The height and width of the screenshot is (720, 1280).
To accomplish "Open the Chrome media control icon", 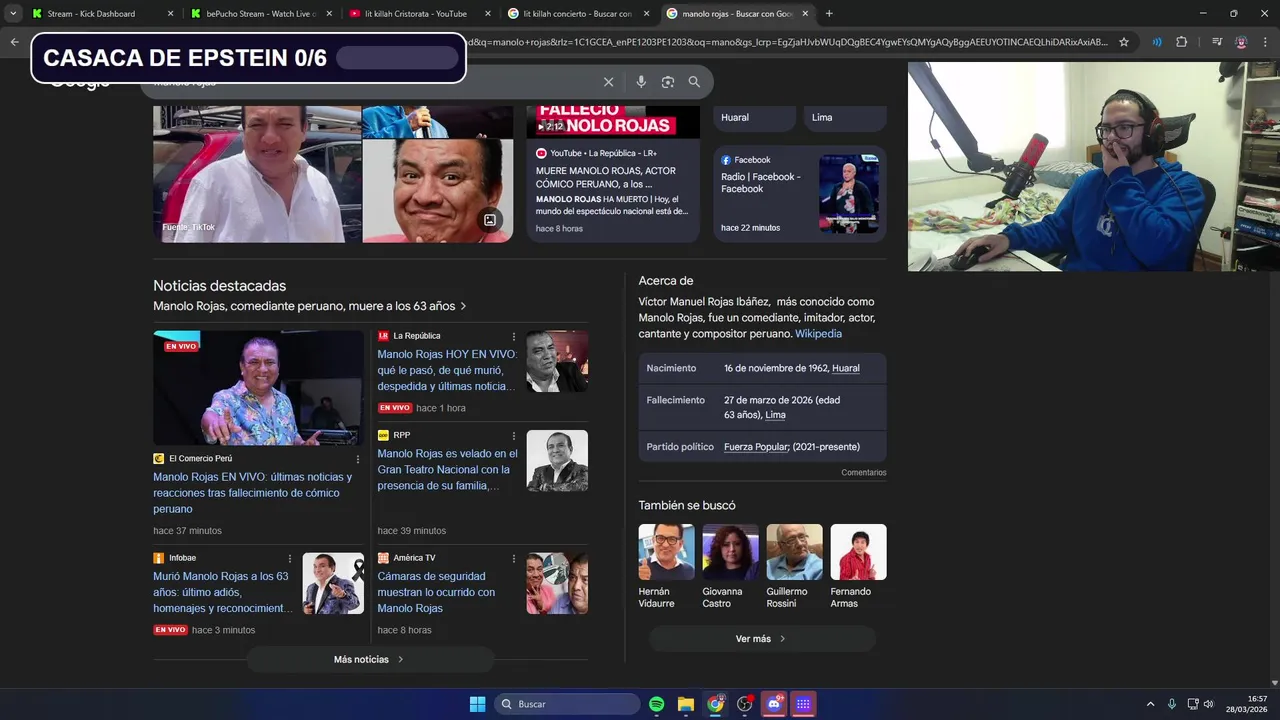I will click(1217, 42).
